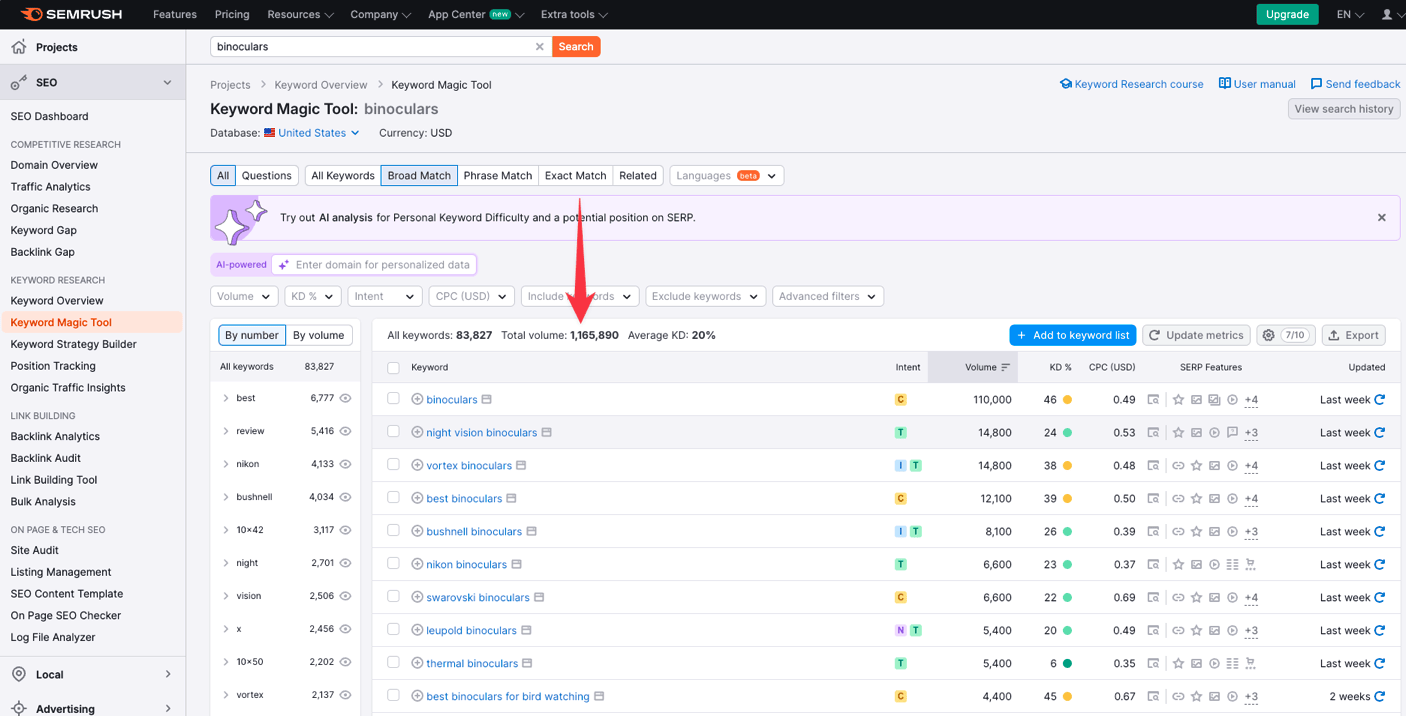Refresh metrics for nikon binoculars row
Viewport: 1406px width, 716px height.
(x=1378, y=564)
